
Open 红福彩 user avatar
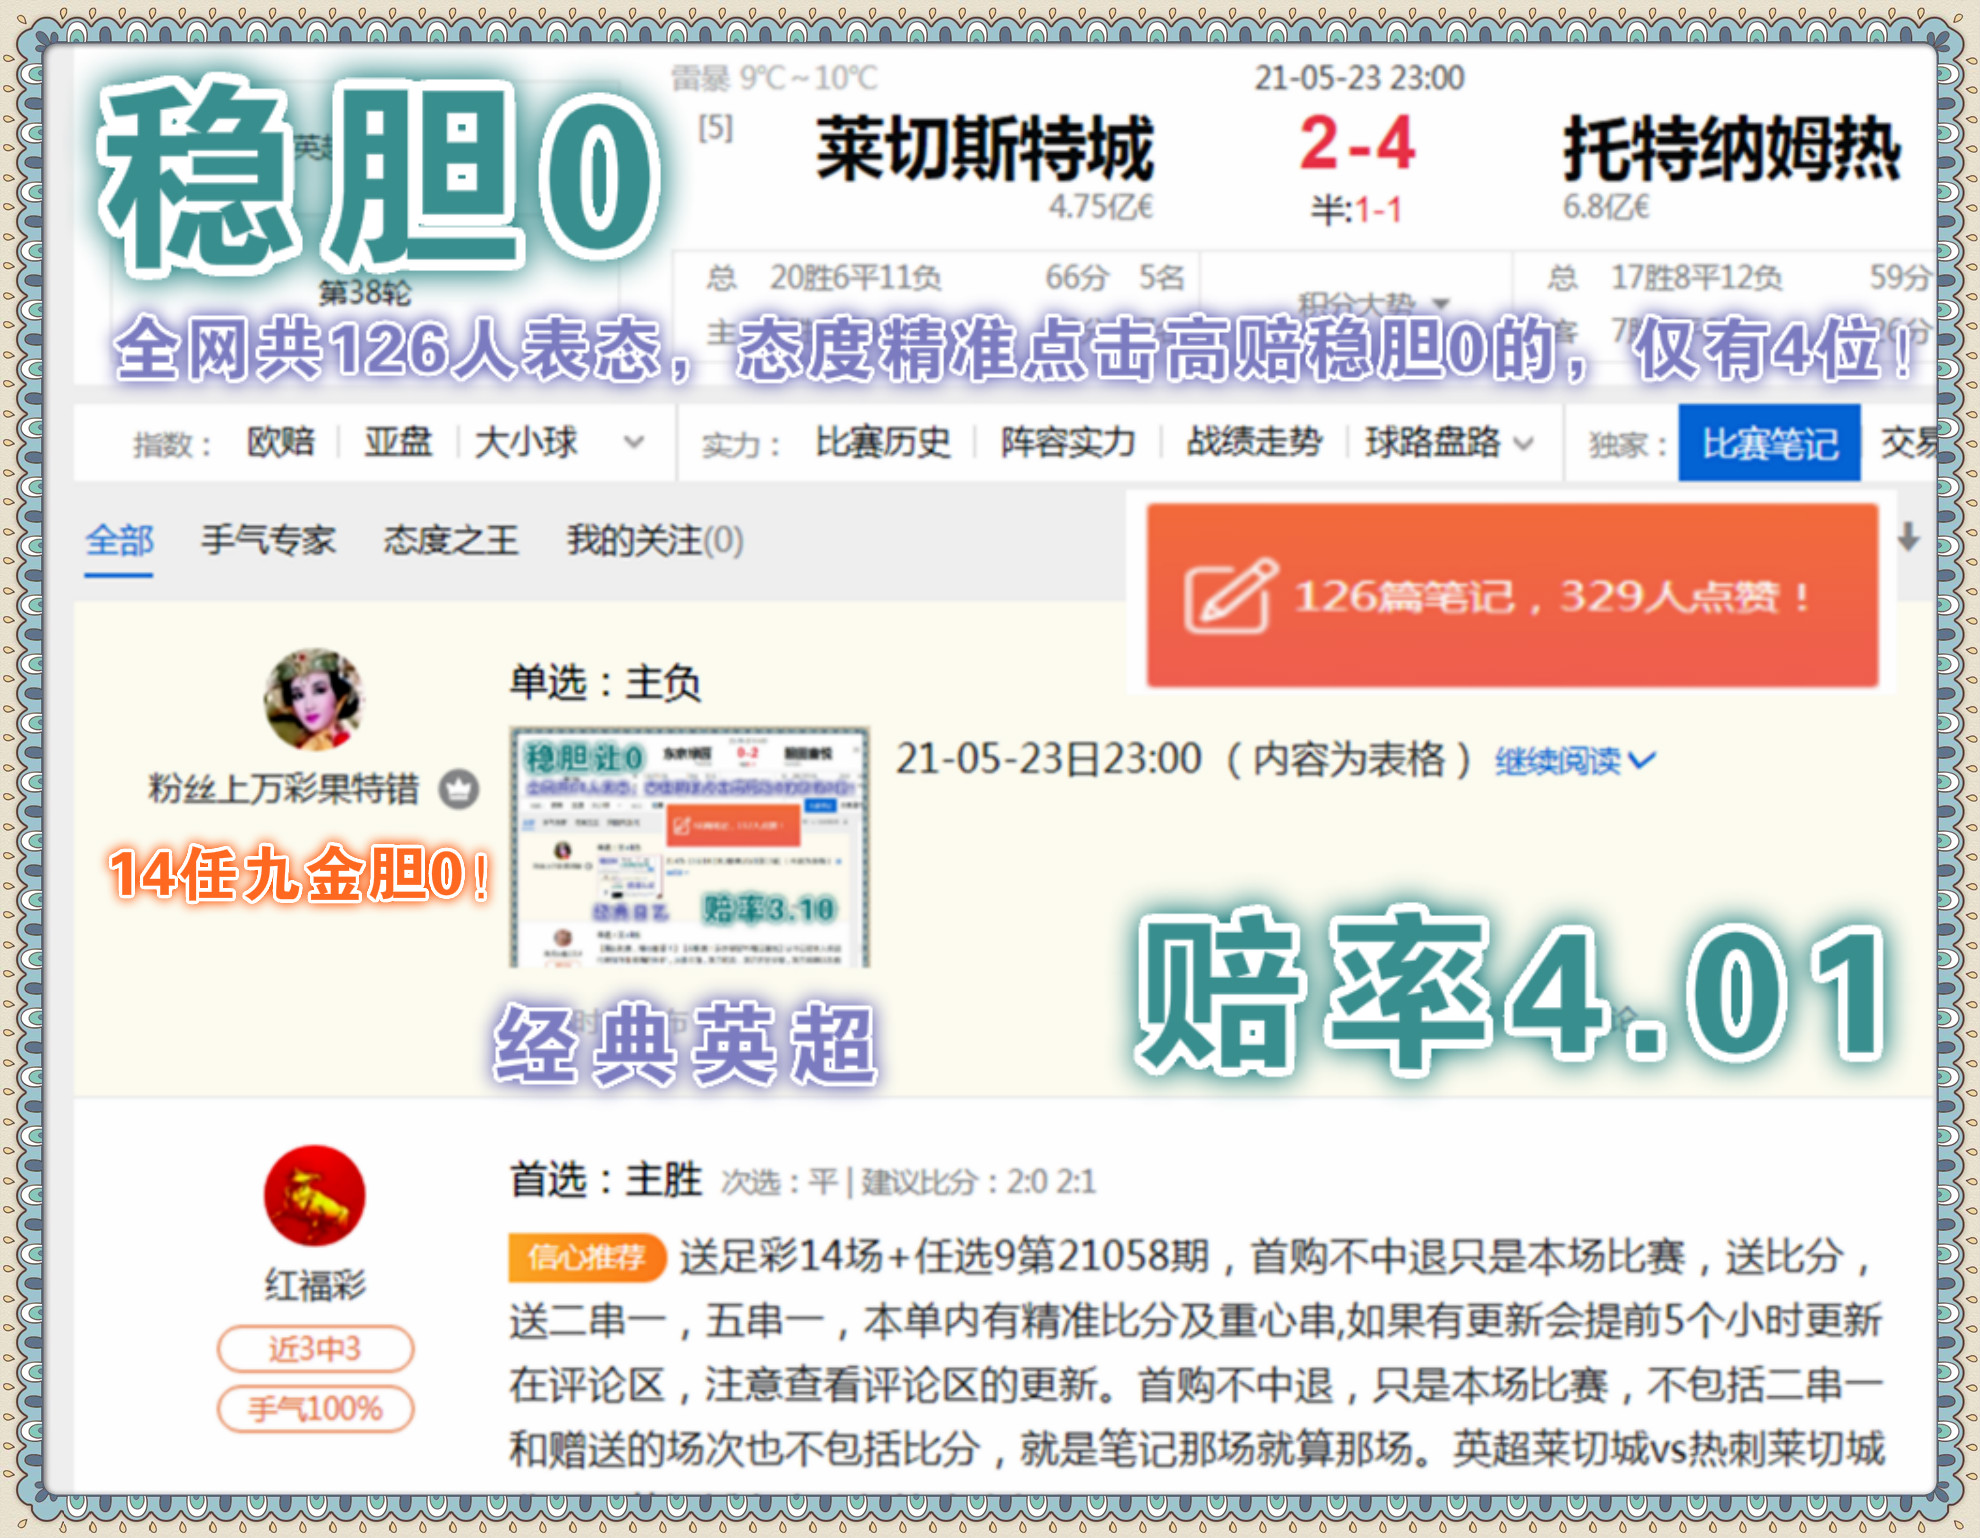point(314,1195)
